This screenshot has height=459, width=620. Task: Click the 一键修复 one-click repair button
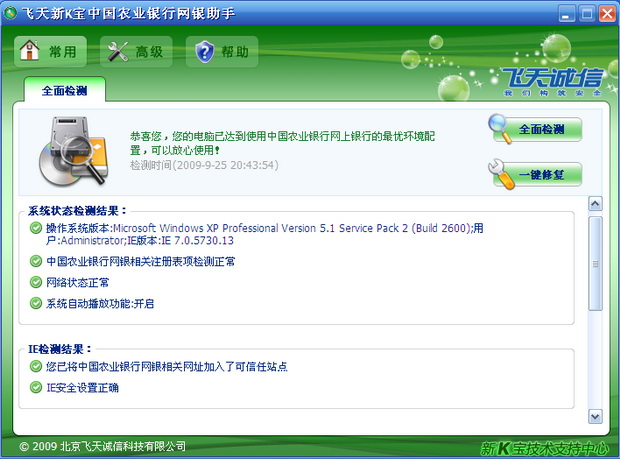[536, 174]
